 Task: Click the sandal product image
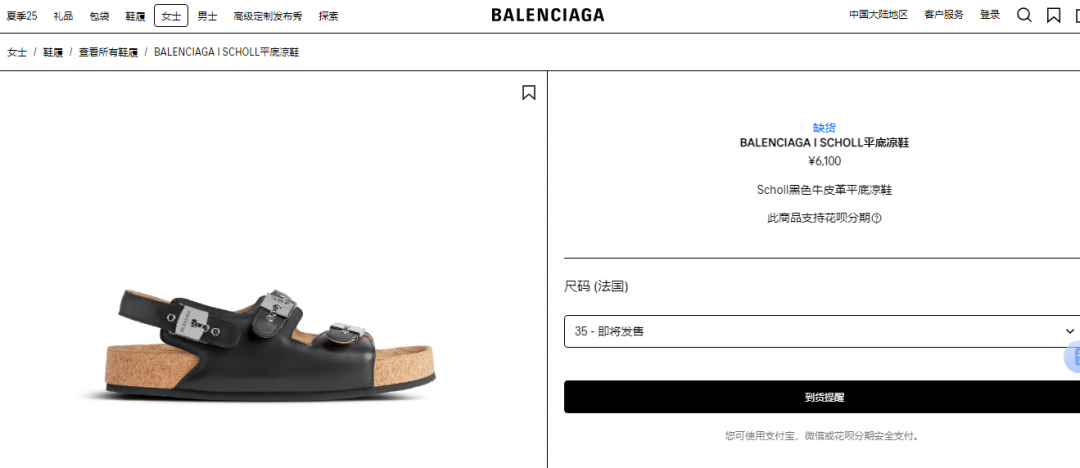[x=270, y=343]
